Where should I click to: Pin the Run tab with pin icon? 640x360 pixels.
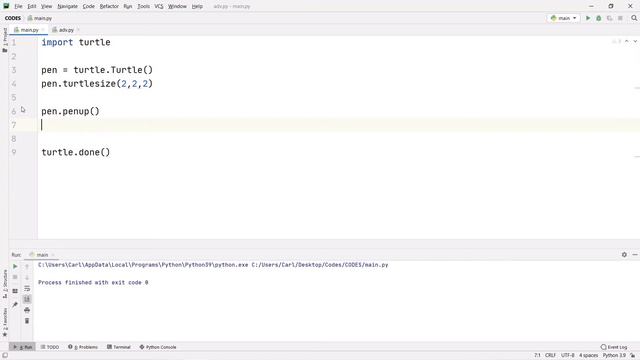[x=15, y=304]
